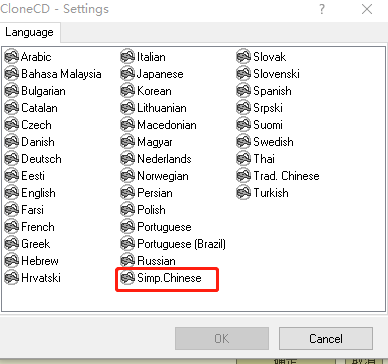Choose the Trad. Chinese label
388x364 pixels.
[x=286, y=176]
